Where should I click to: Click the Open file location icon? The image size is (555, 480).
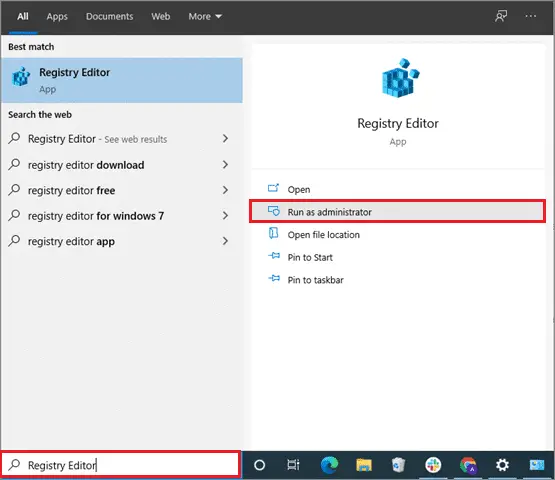[273, 233]
